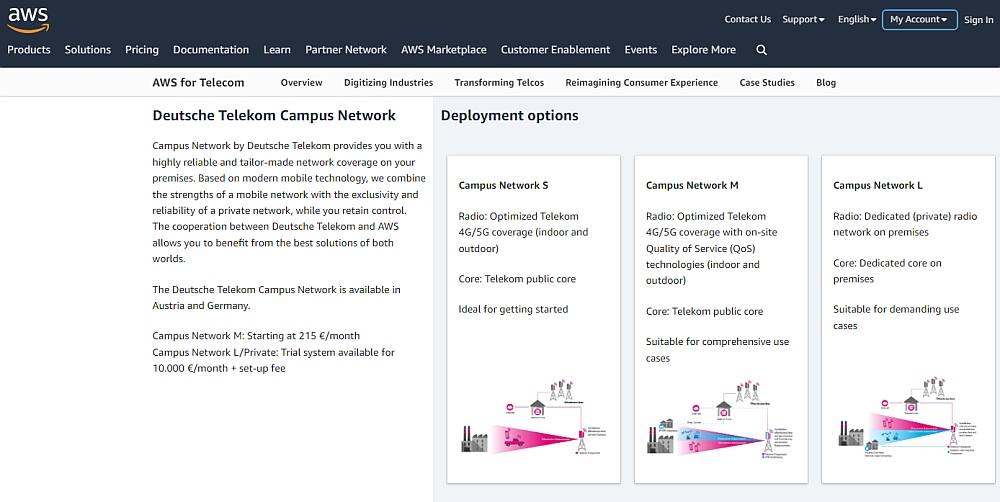
Task: Click 'available in Austria and Germany' sentence
Action: pyautogui.click(x=276, y=297)
